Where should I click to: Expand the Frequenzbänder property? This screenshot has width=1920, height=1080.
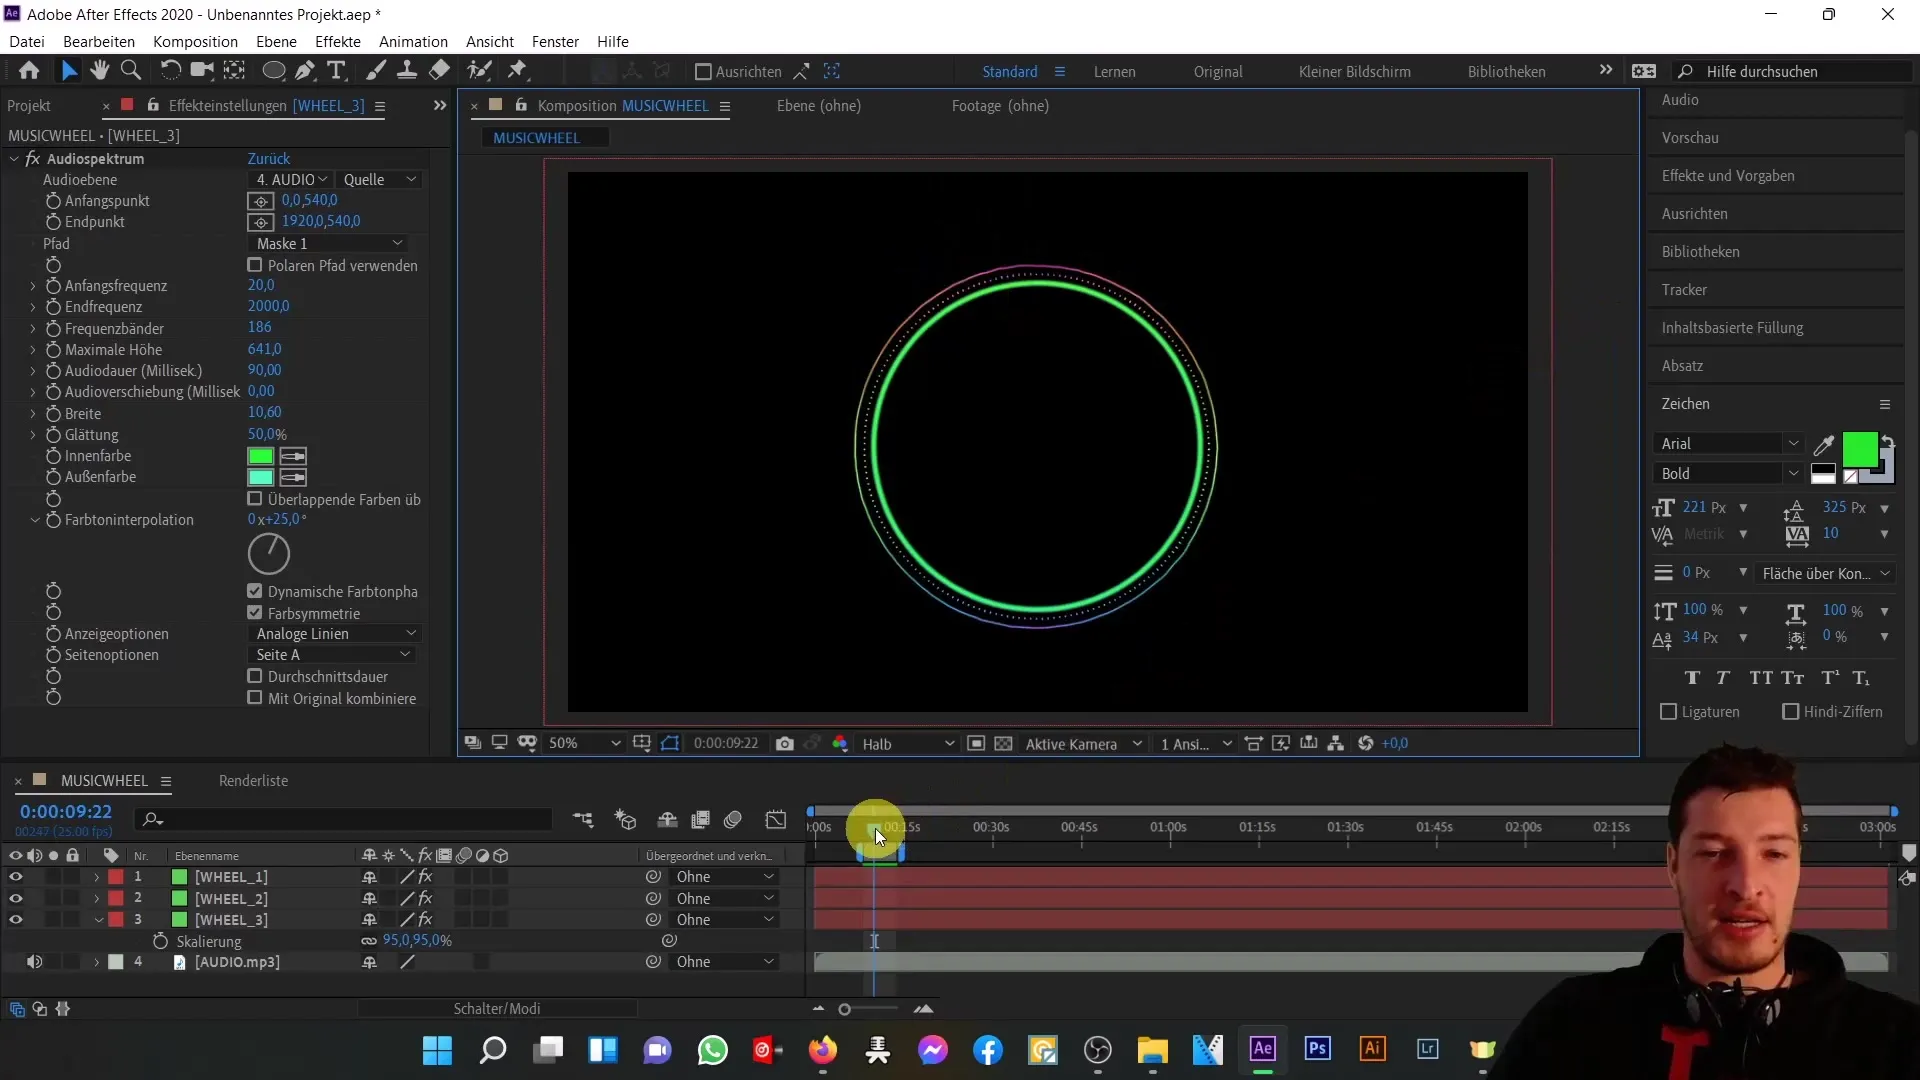point(33,329)
